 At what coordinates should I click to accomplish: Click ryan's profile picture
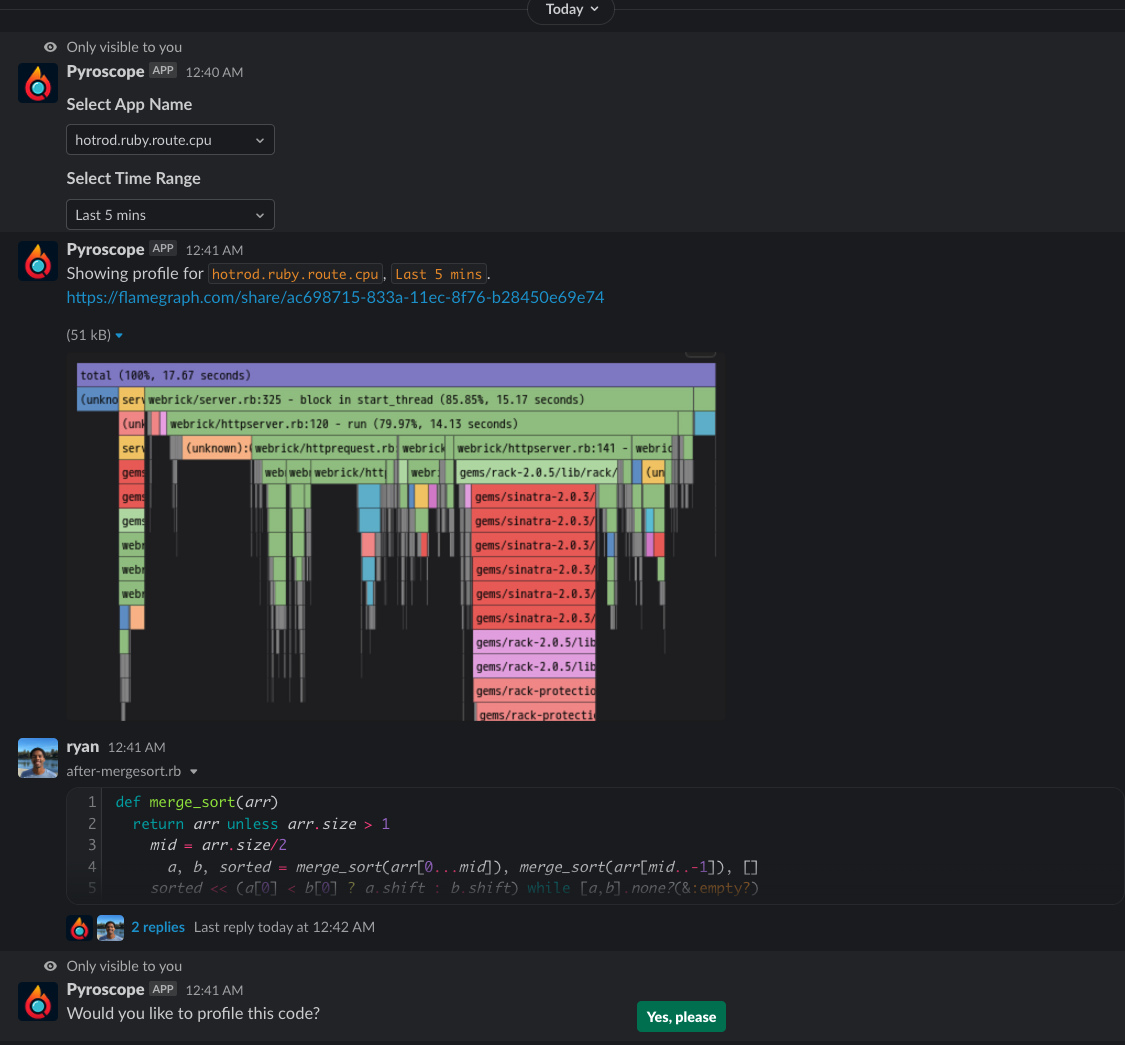click(x=38, y=758)
